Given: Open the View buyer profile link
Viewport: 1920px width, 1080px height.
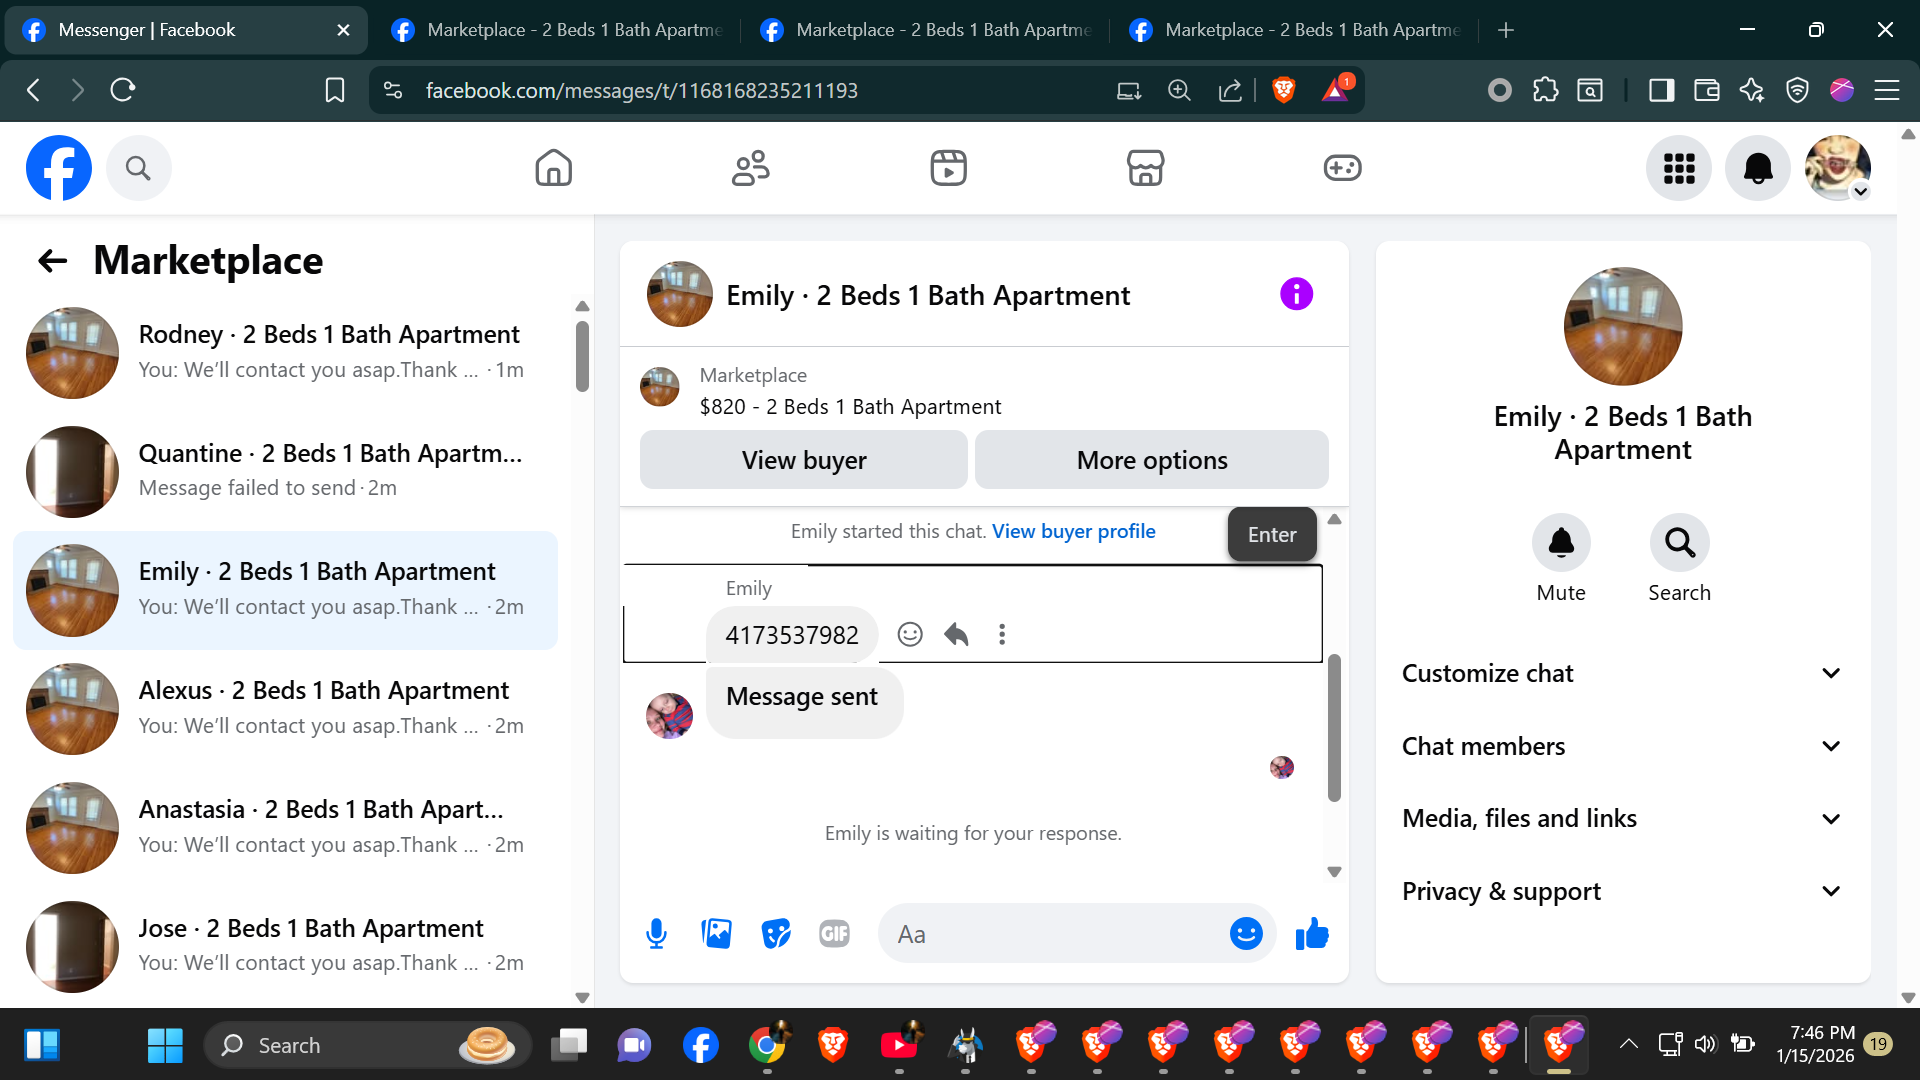Looking at the screenshot, I should coord(1073,531).
